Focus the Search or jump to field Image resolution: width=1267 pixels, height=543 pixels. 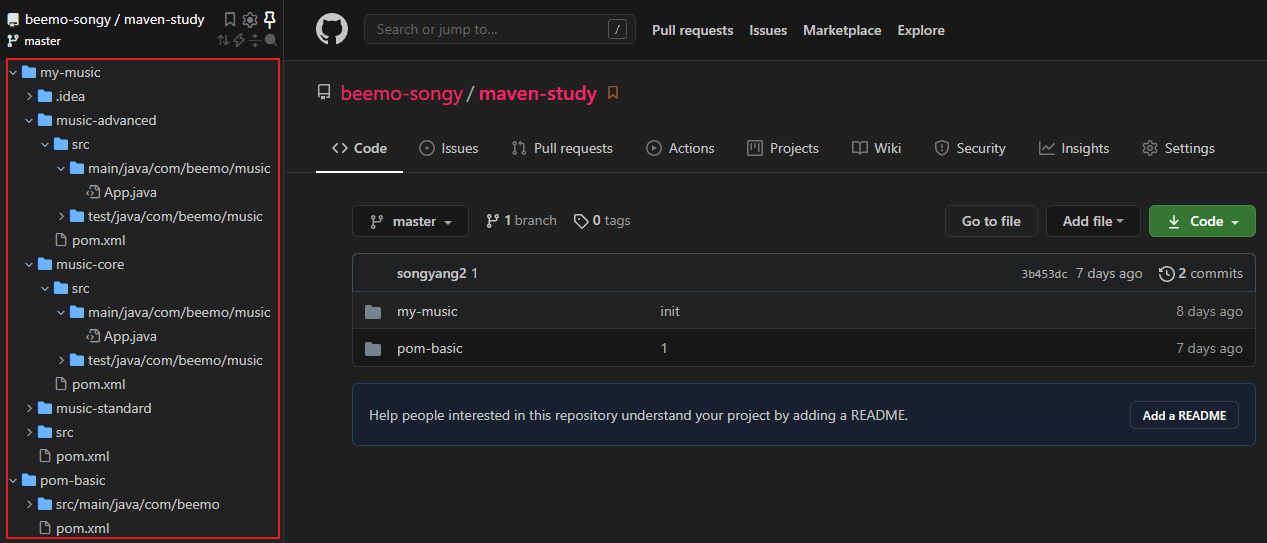point(500,29)
